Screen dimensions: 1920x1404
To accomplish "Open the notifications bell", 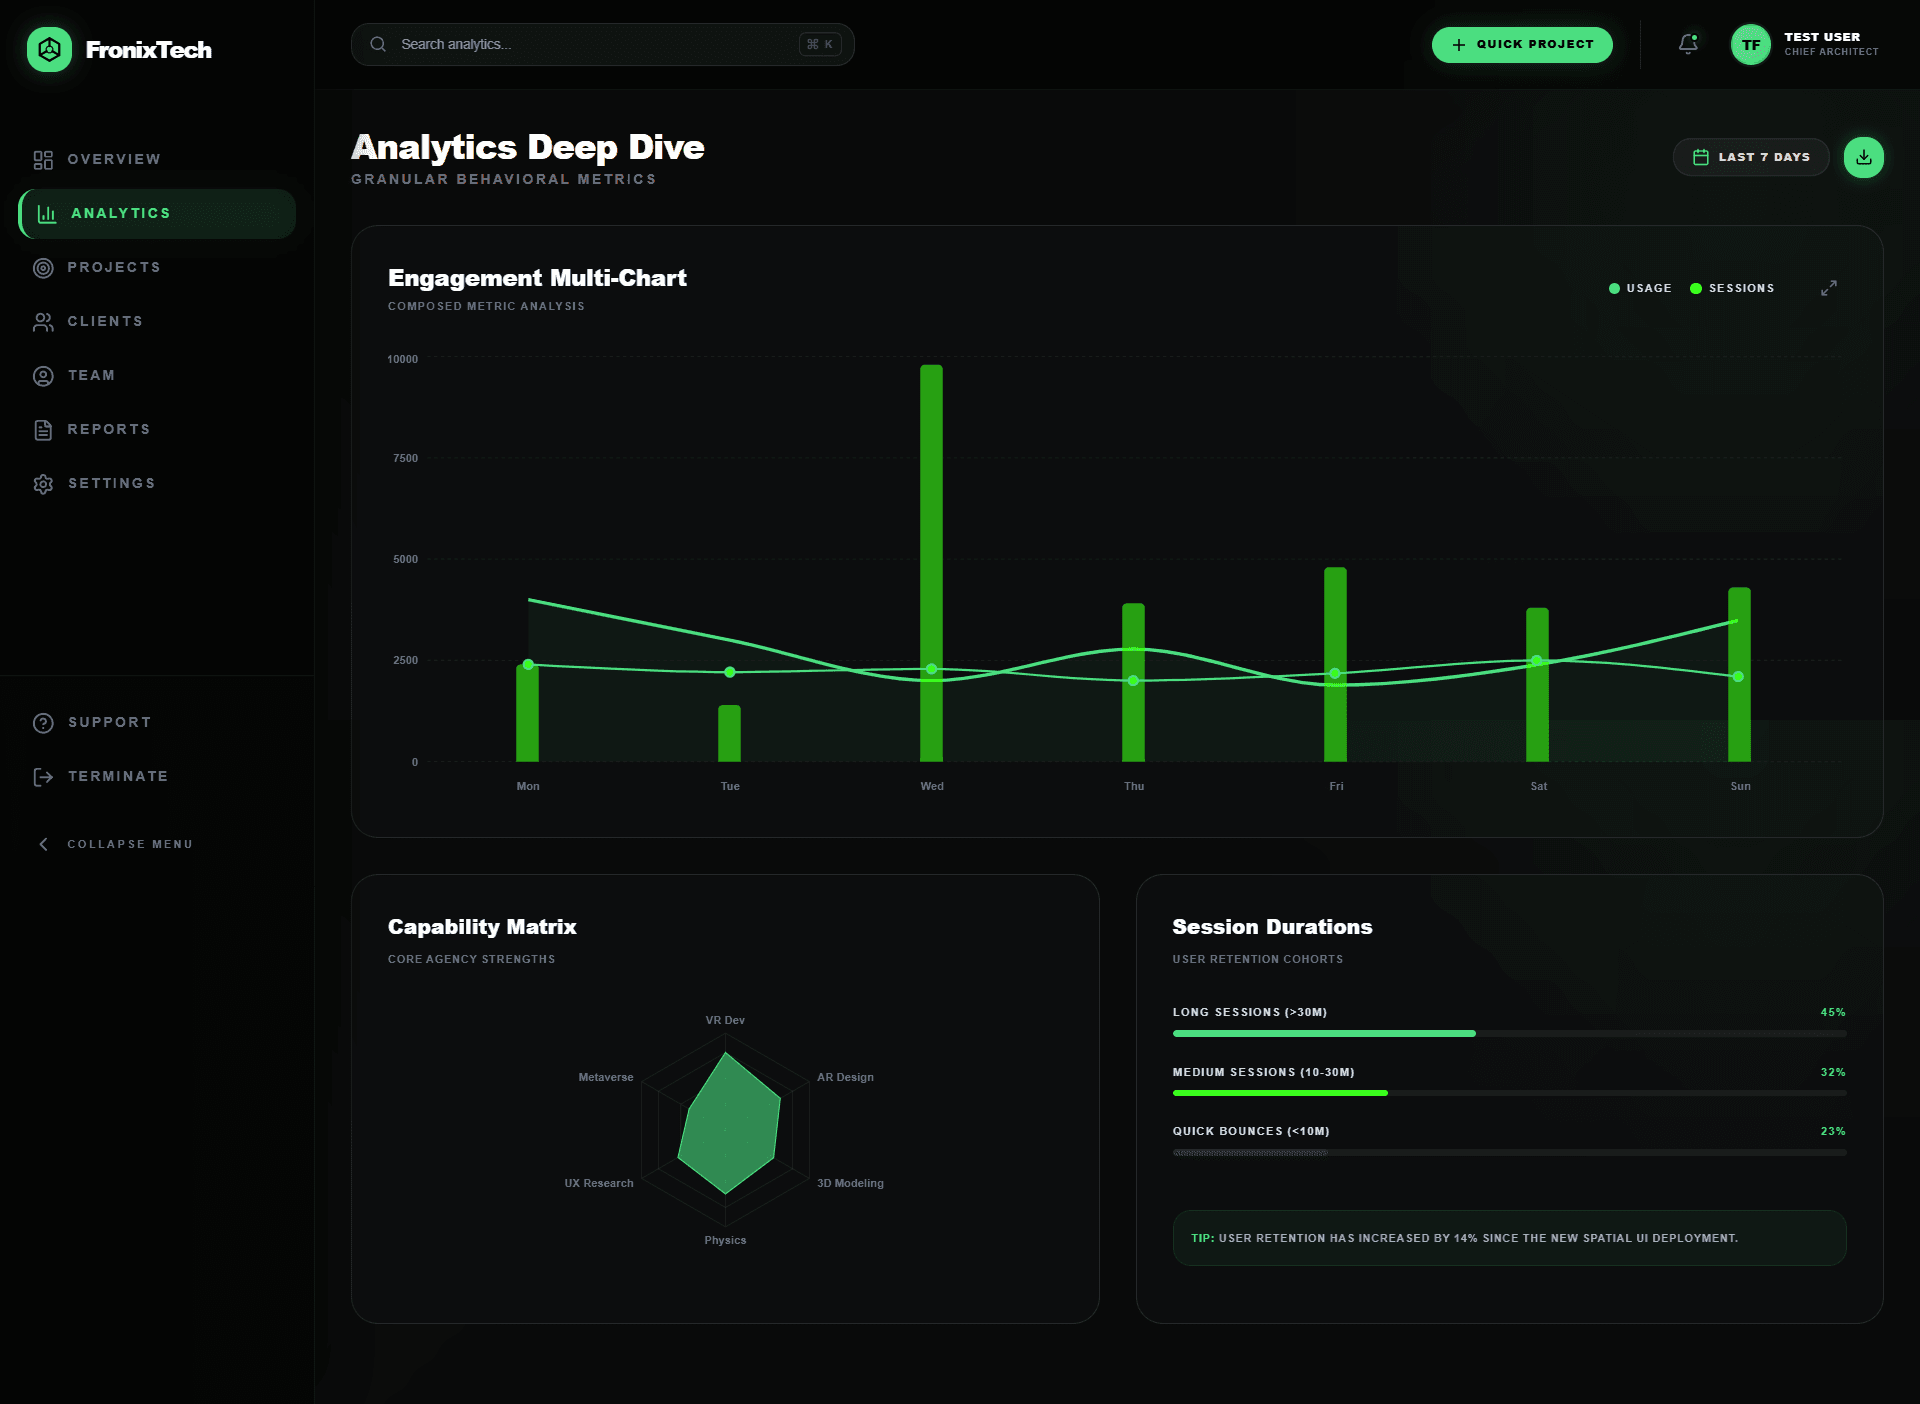I will 1688,44.
